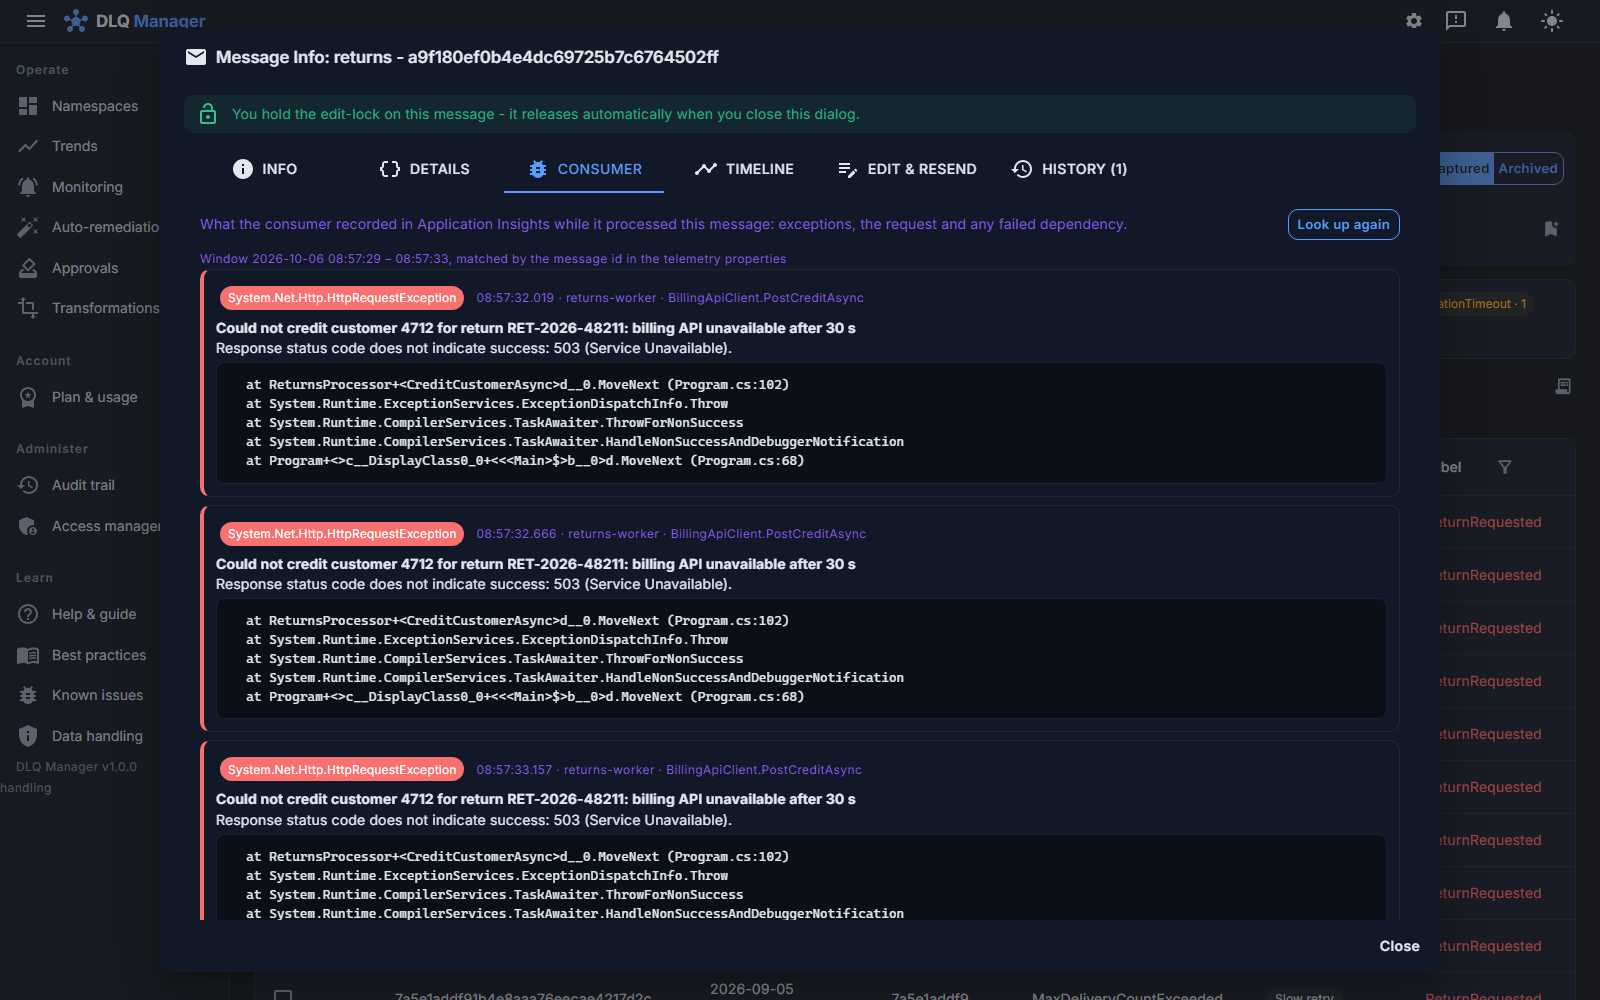Click the DLQ Manager logo icon
Screen dimensions: 1600x1000
pyautogui.click(x=76, y=21)
